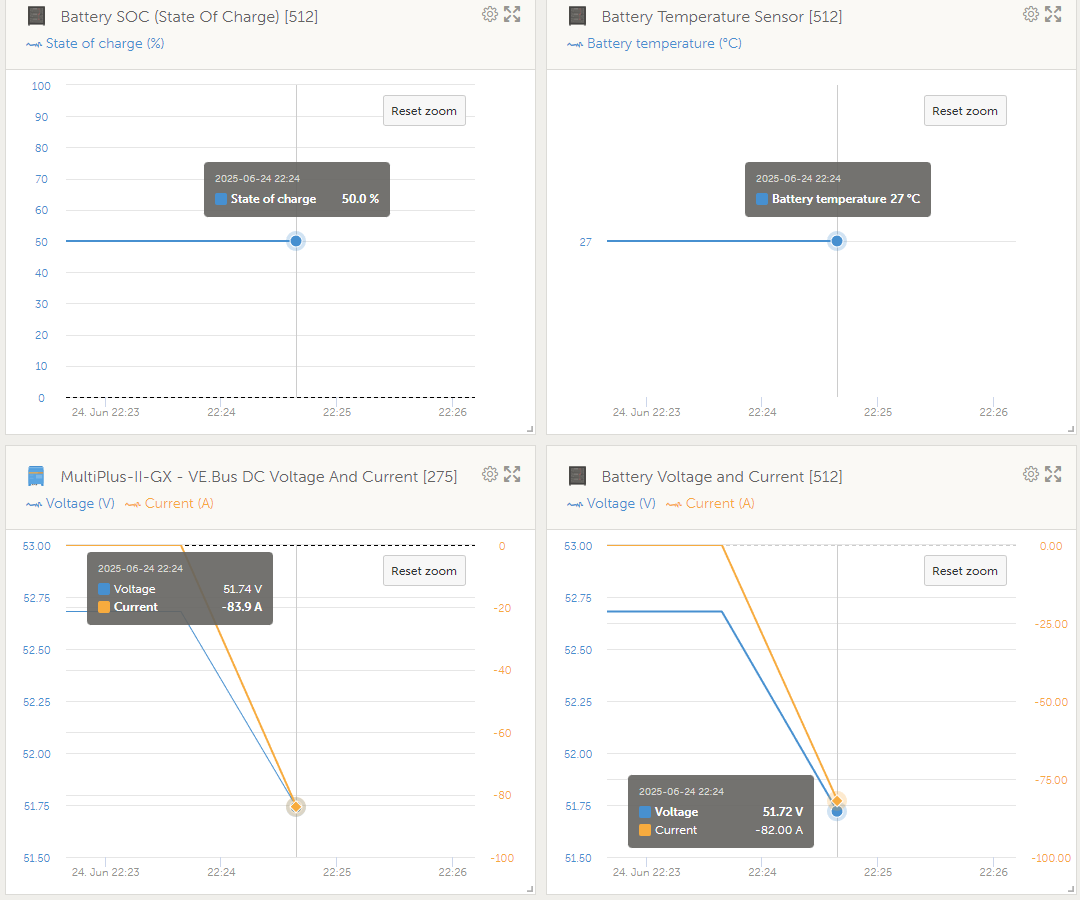Expand Battery SOC widget to fullscreen
1080x900 pixels.
click(512, 14)
